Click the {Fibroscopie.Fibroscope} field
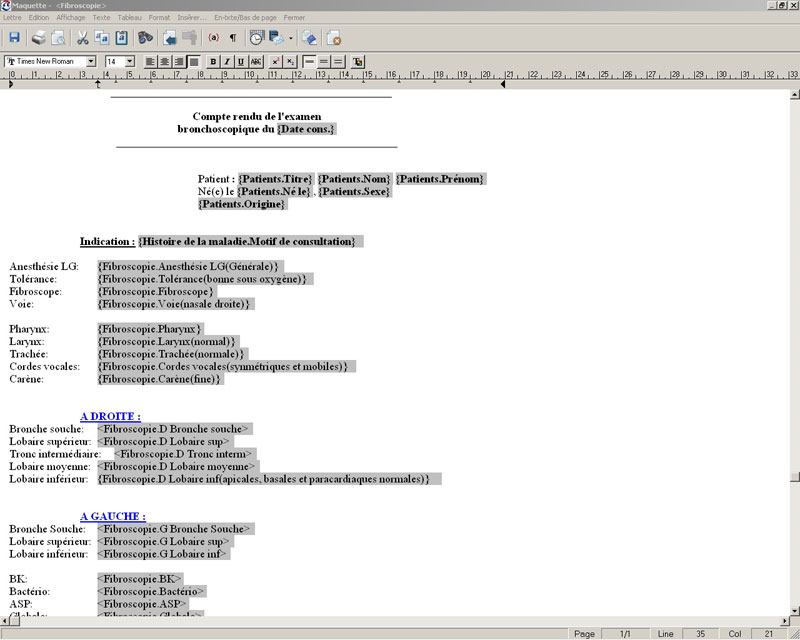800x640 pixels. tap(156, 292)
